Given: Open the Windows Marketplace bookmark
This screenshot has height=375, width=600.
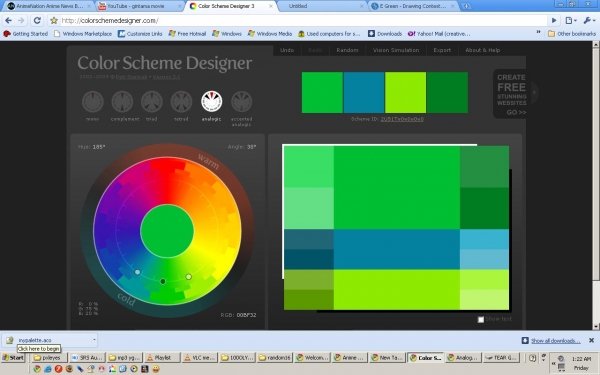Looking at the screenshot, I should coord(83,34).
